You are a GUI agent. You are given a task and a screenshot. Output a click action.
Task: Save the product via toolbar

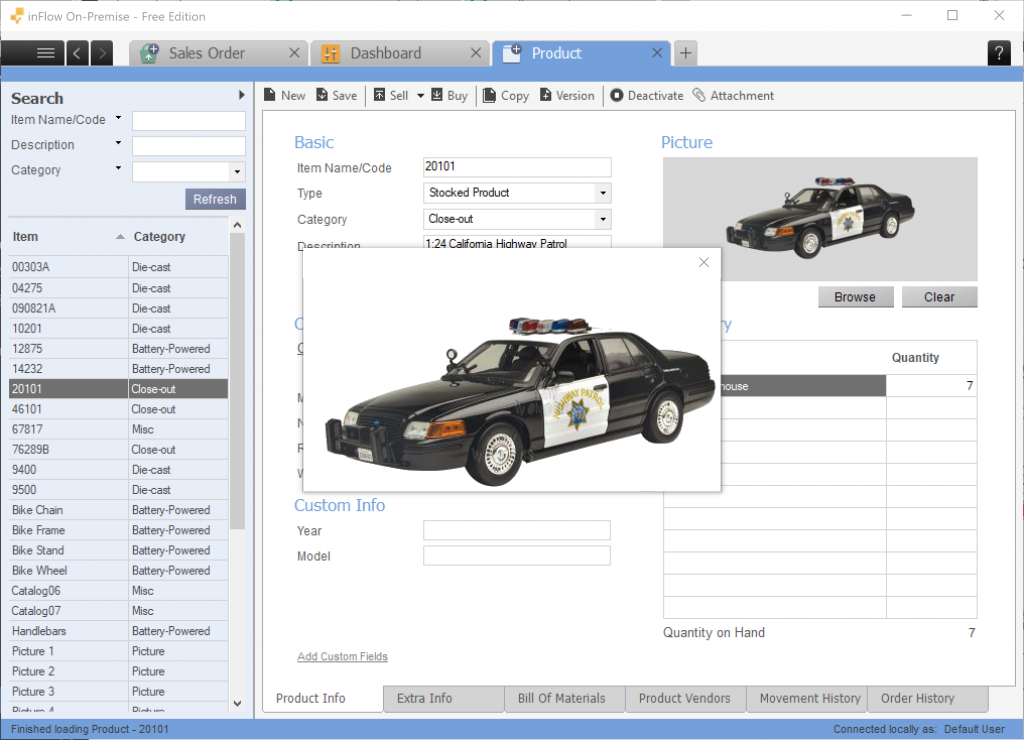pos(336,95)
